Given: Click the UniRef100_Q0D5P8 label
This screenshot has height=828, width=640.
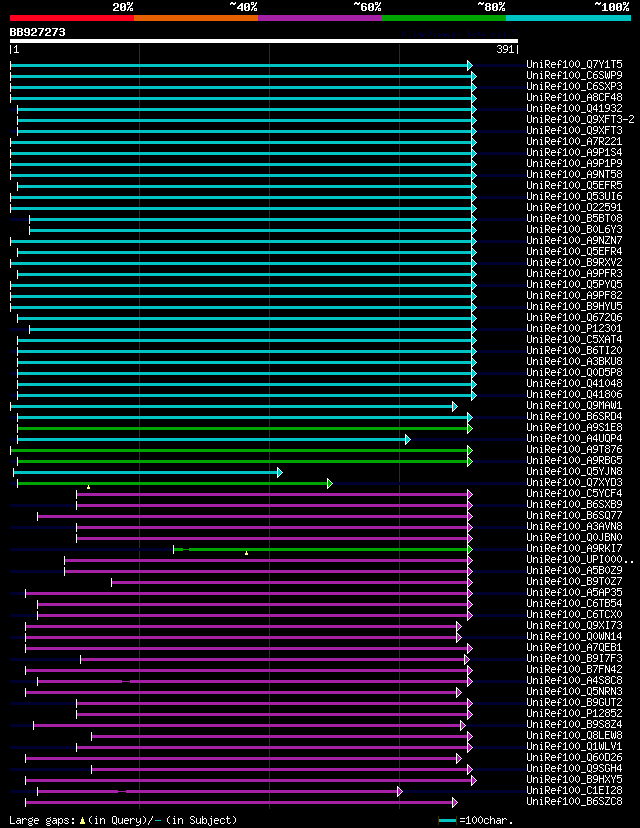Looking at the screenshot, I should tap(574, 372).
